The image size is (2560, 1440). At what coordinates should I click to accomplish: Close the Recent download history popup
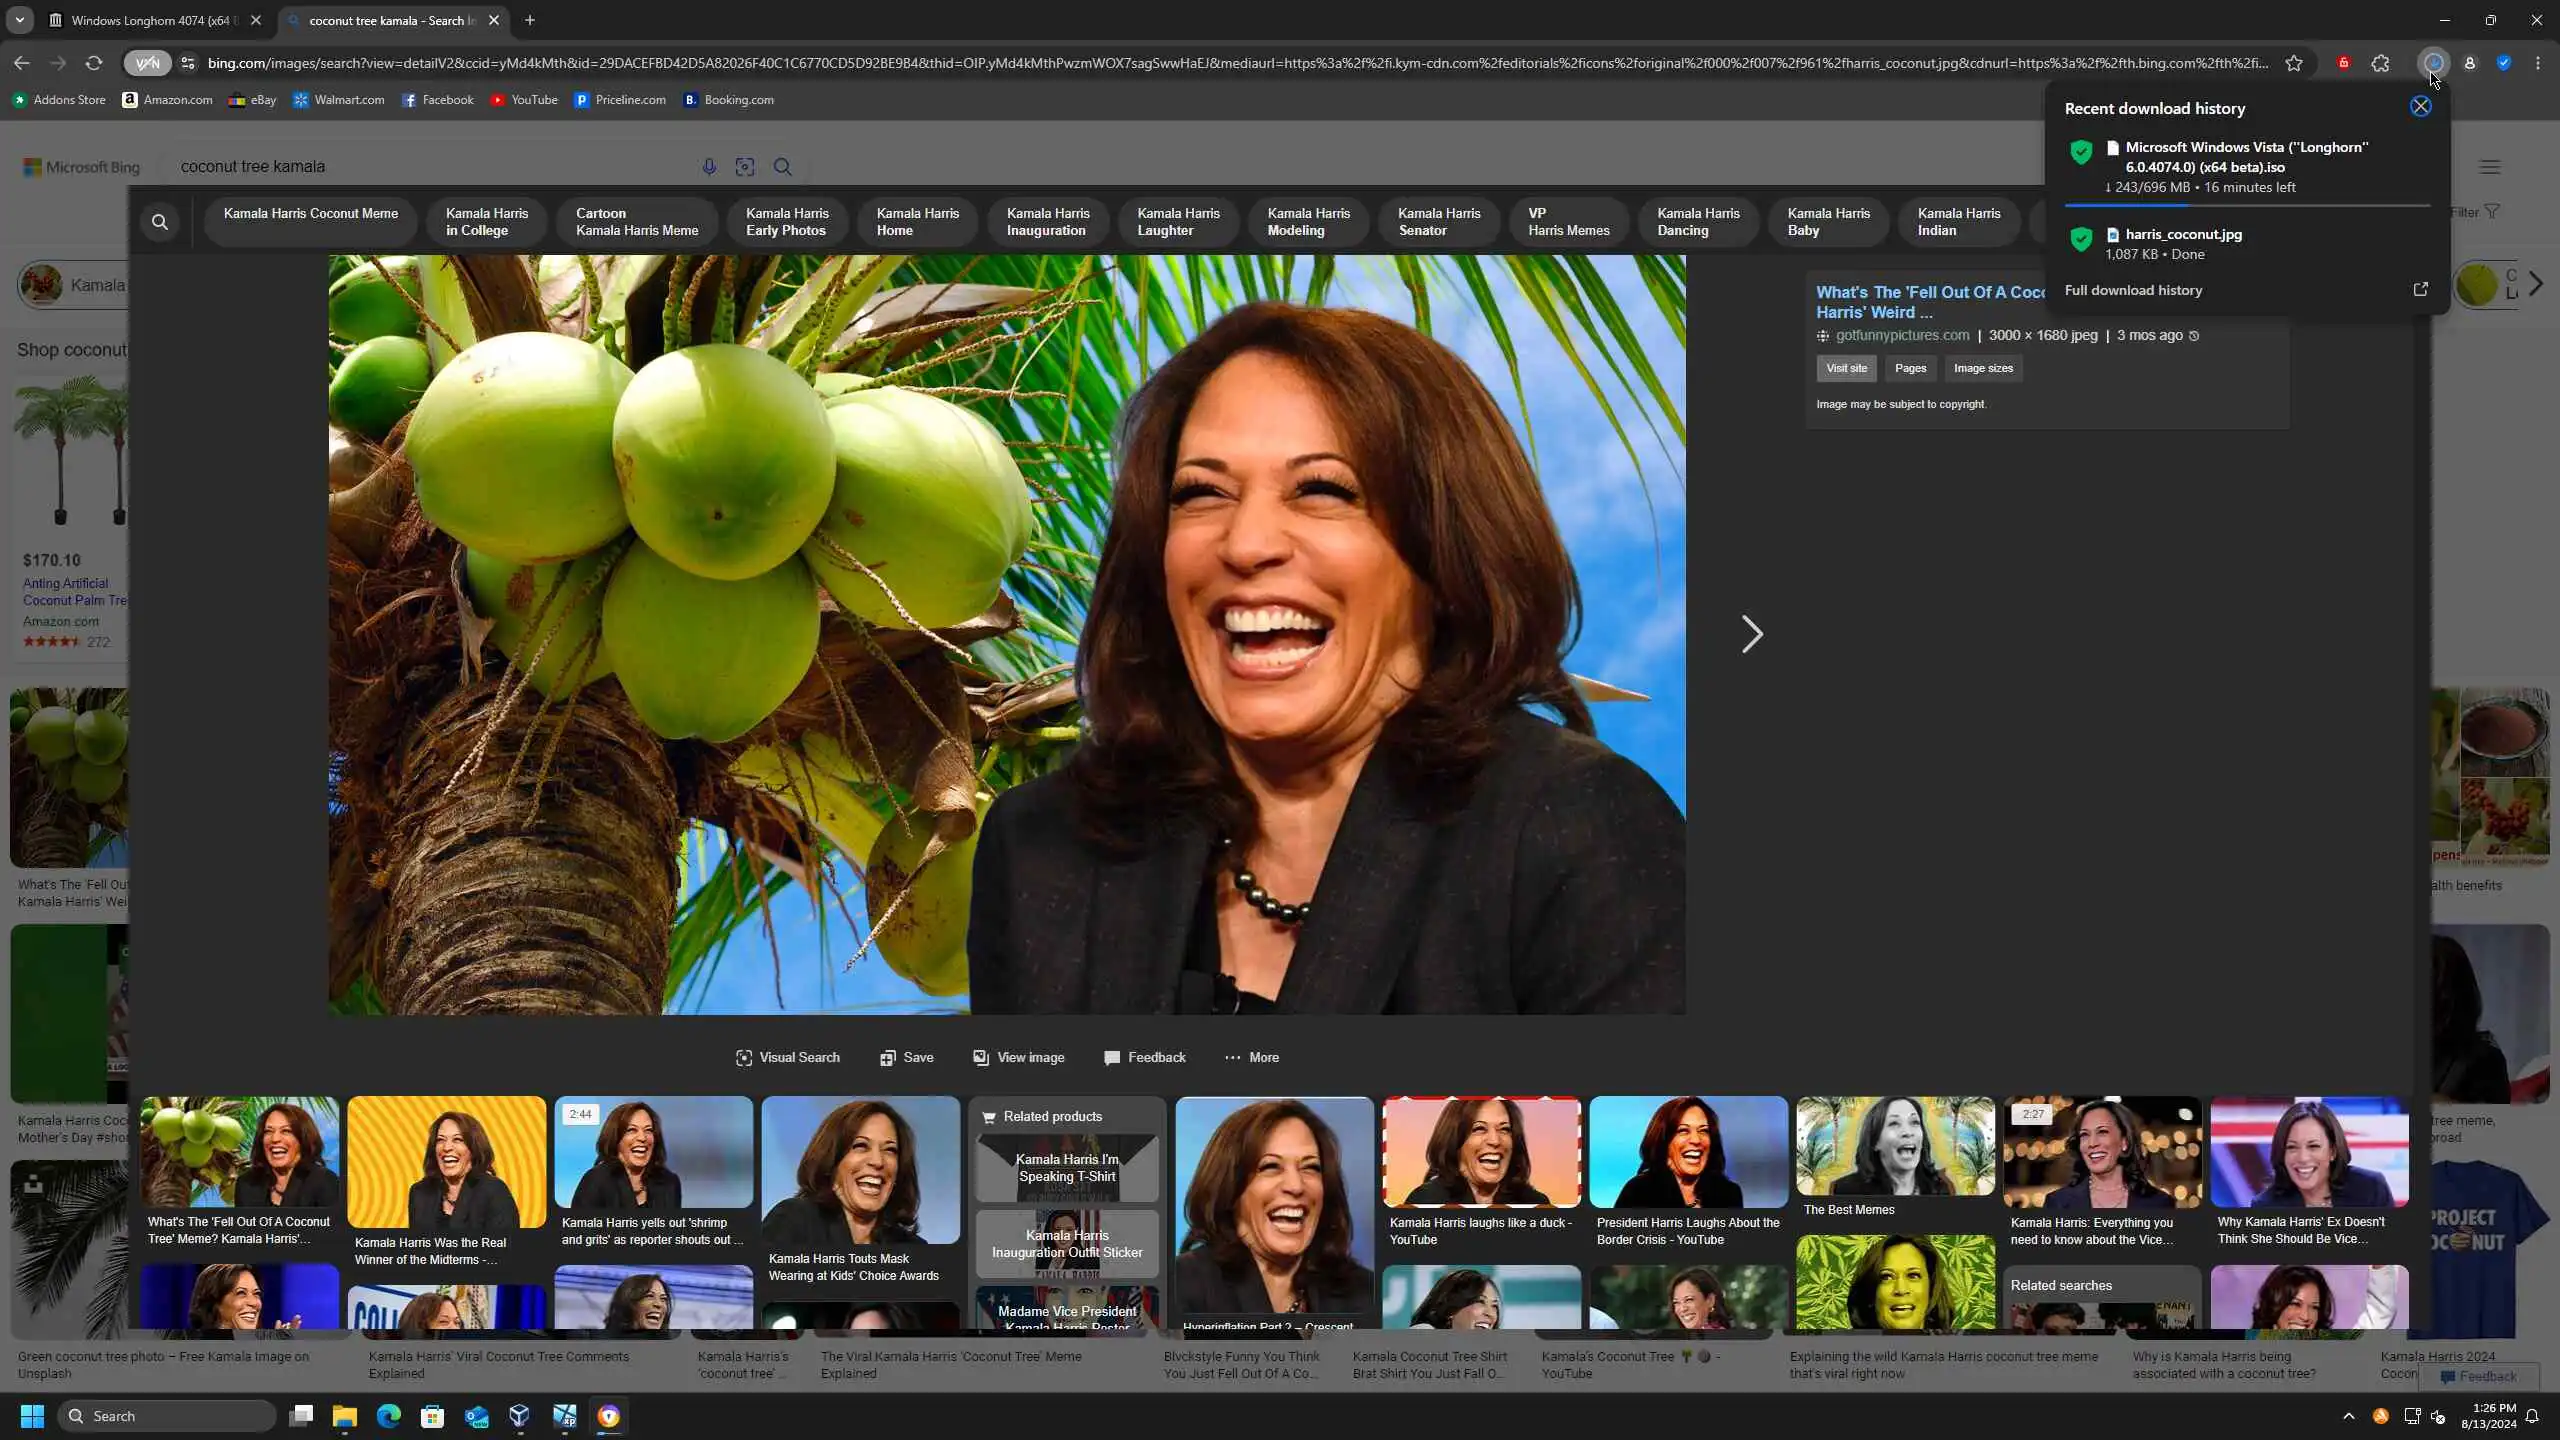(x=2420, y=107)
